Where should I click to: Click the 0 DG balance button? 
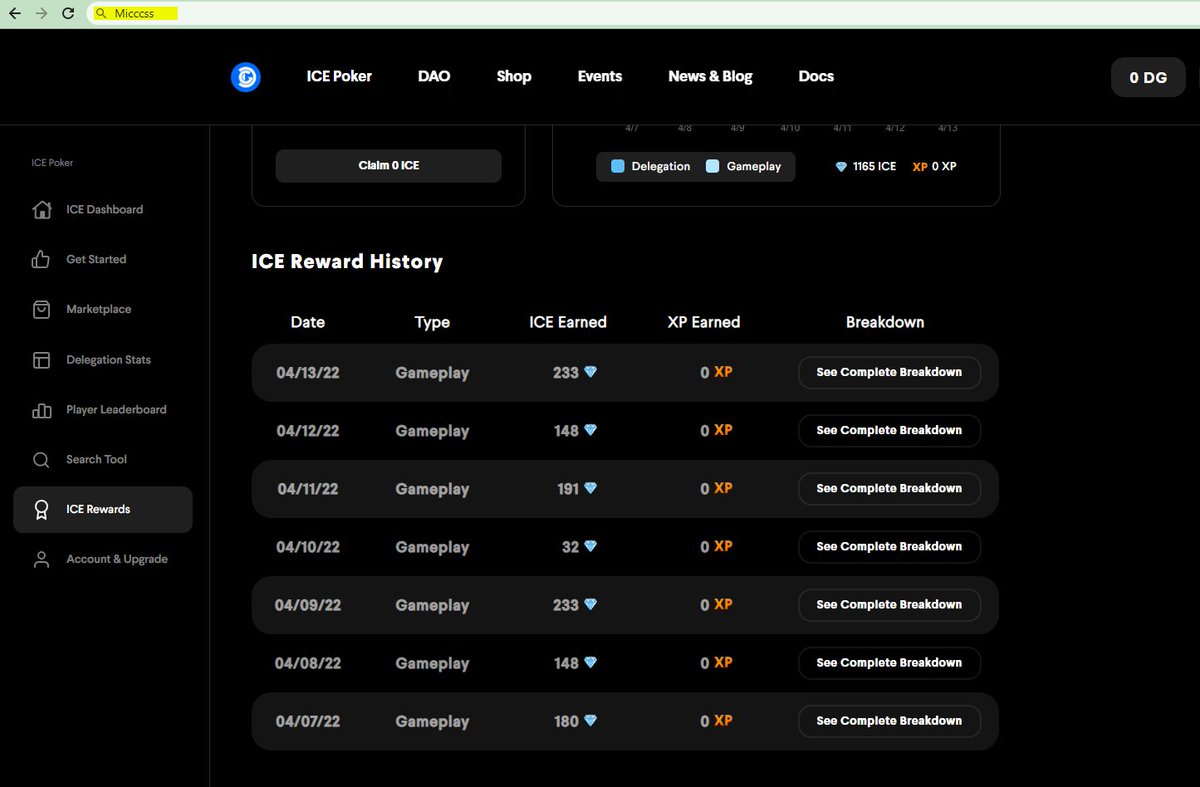click(x=1148, y=77)
